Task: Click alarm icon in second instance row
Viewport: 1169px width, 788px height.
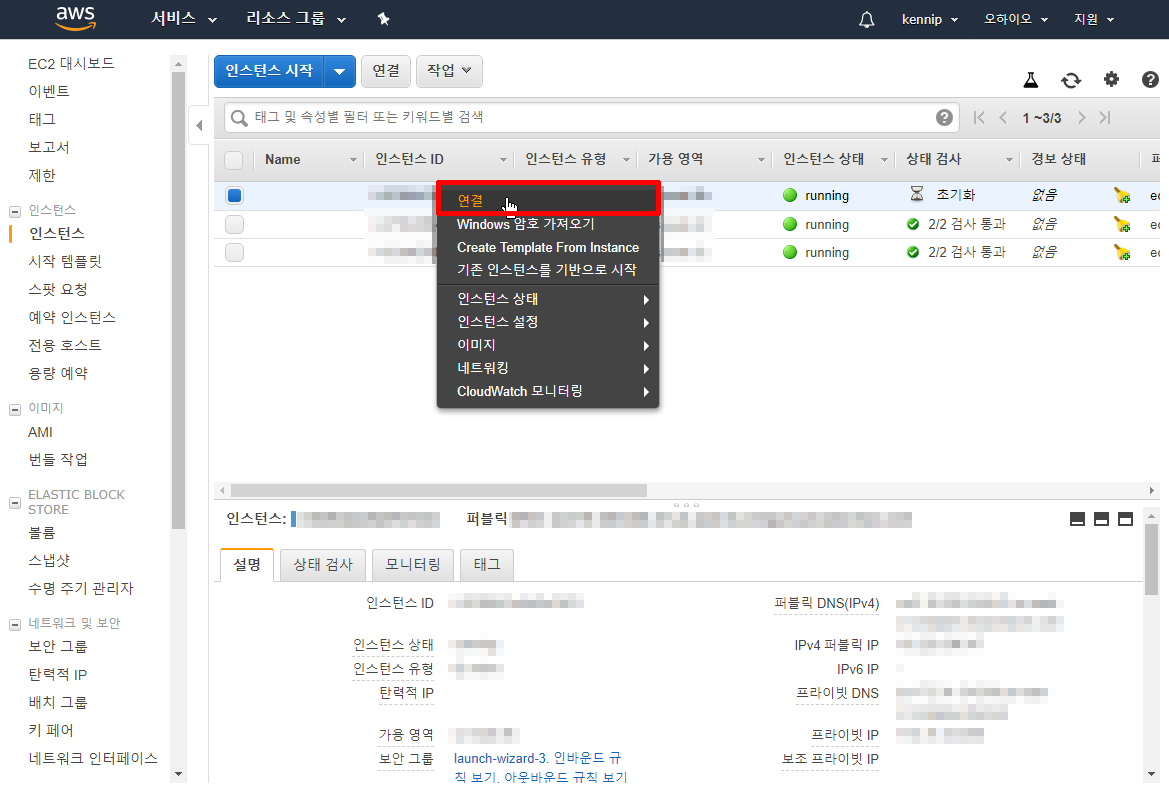Action: (x=1122, y=224)
